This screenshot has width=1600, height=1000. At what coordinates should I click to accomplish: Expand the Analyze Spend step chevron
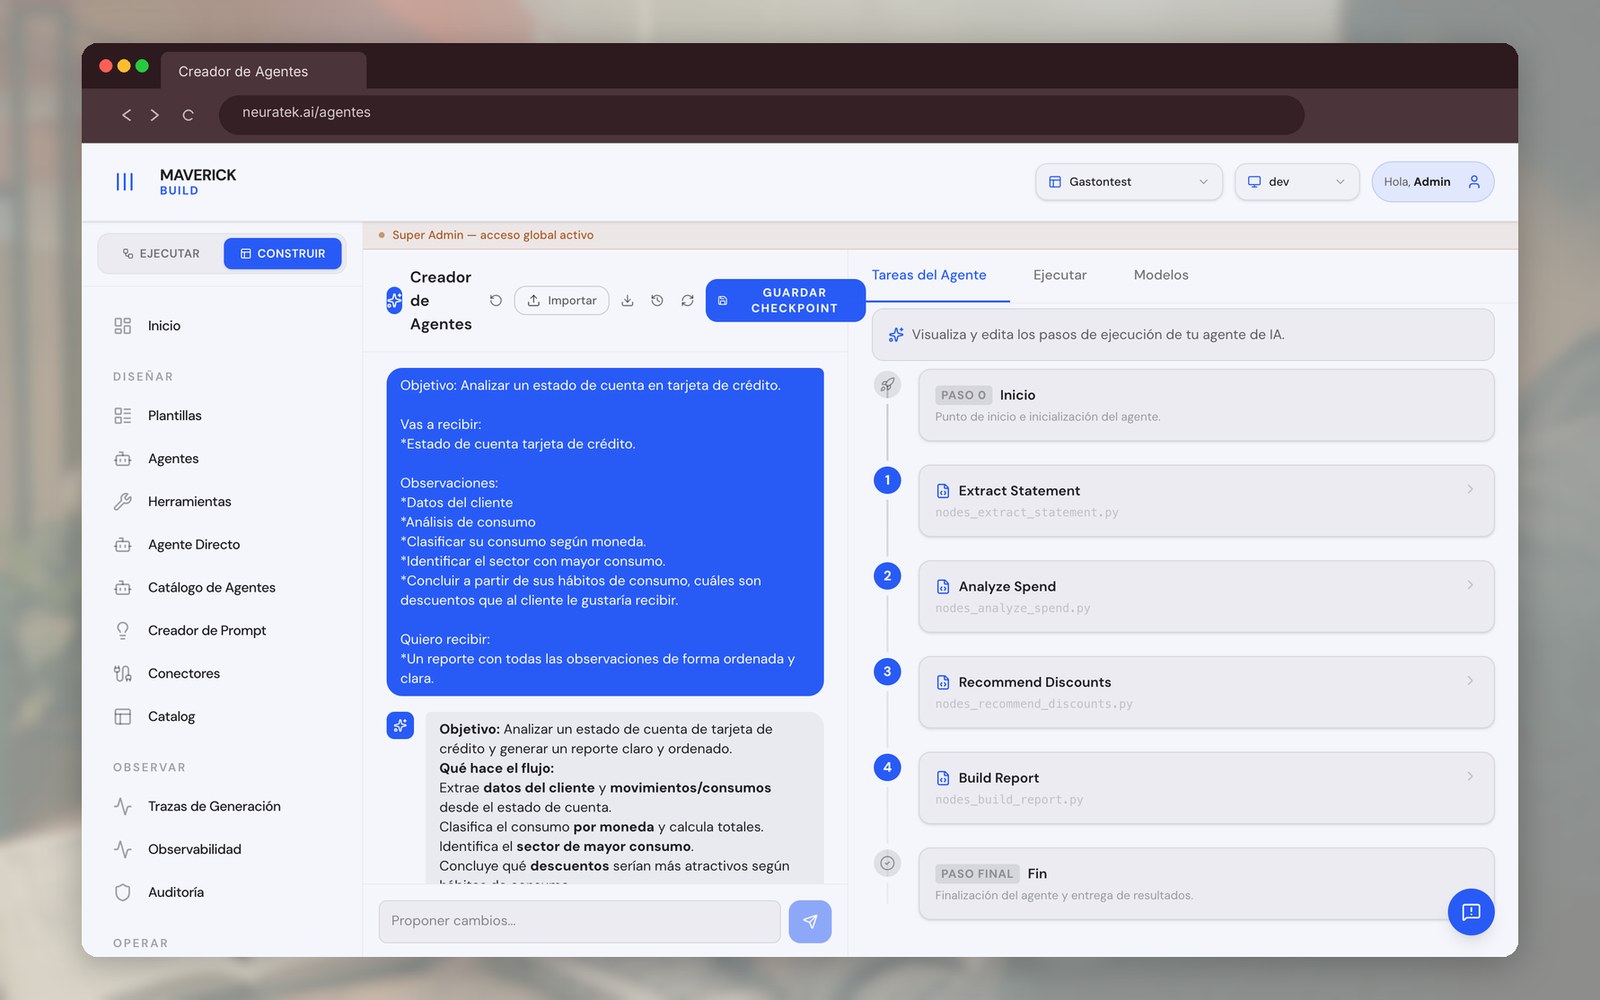1470,585
